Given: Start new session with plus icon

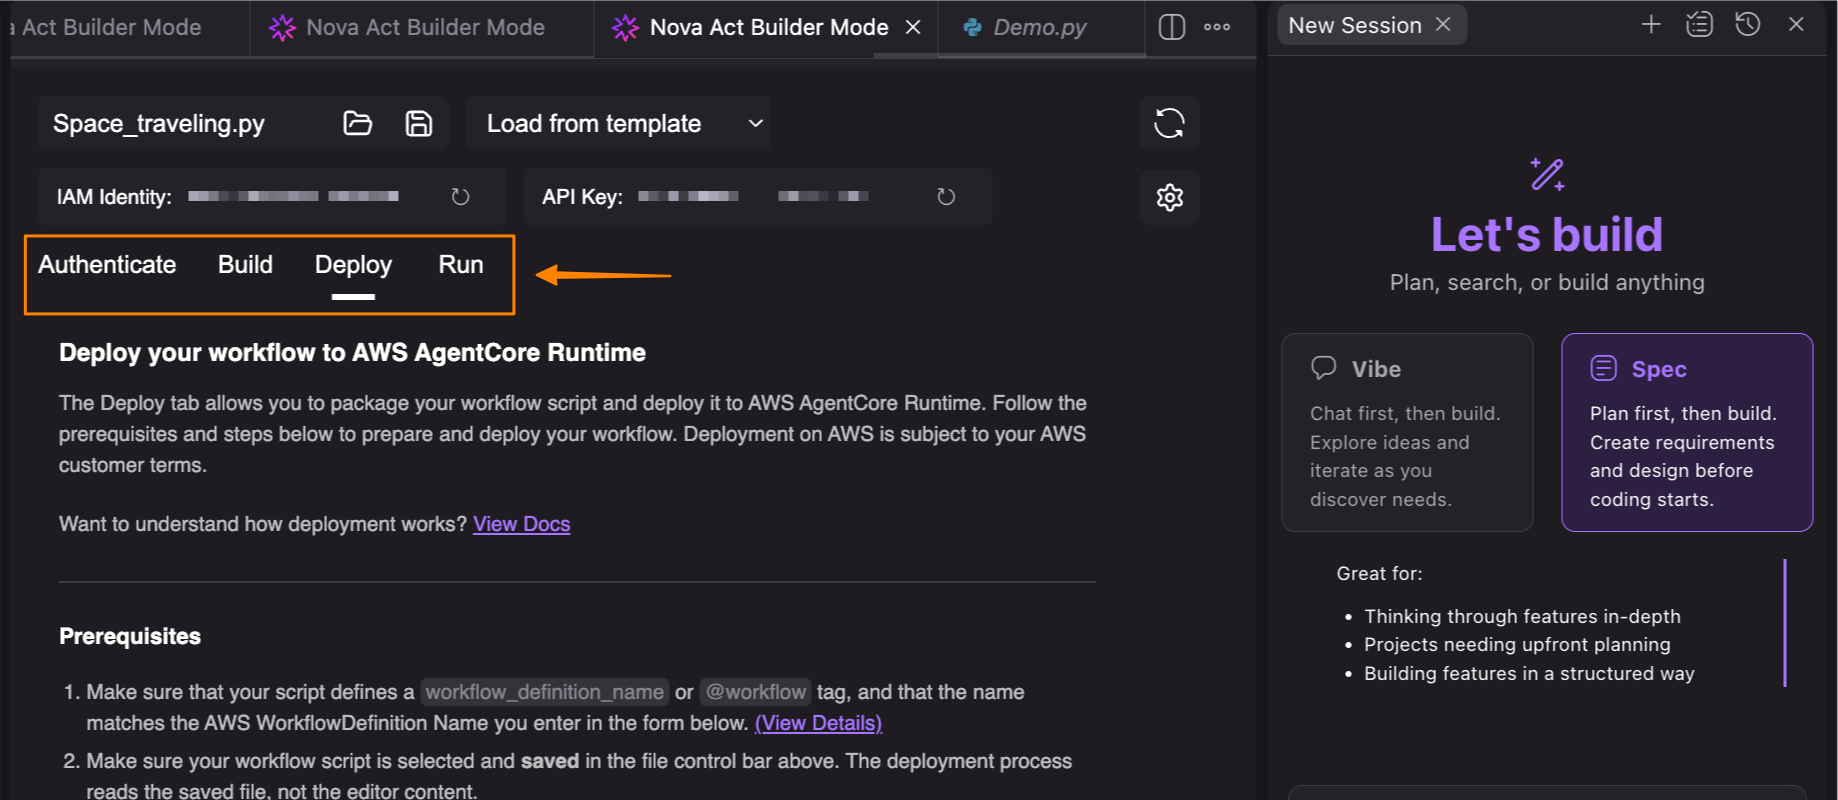Looking at the screenshot, I should click(1651, 25).
